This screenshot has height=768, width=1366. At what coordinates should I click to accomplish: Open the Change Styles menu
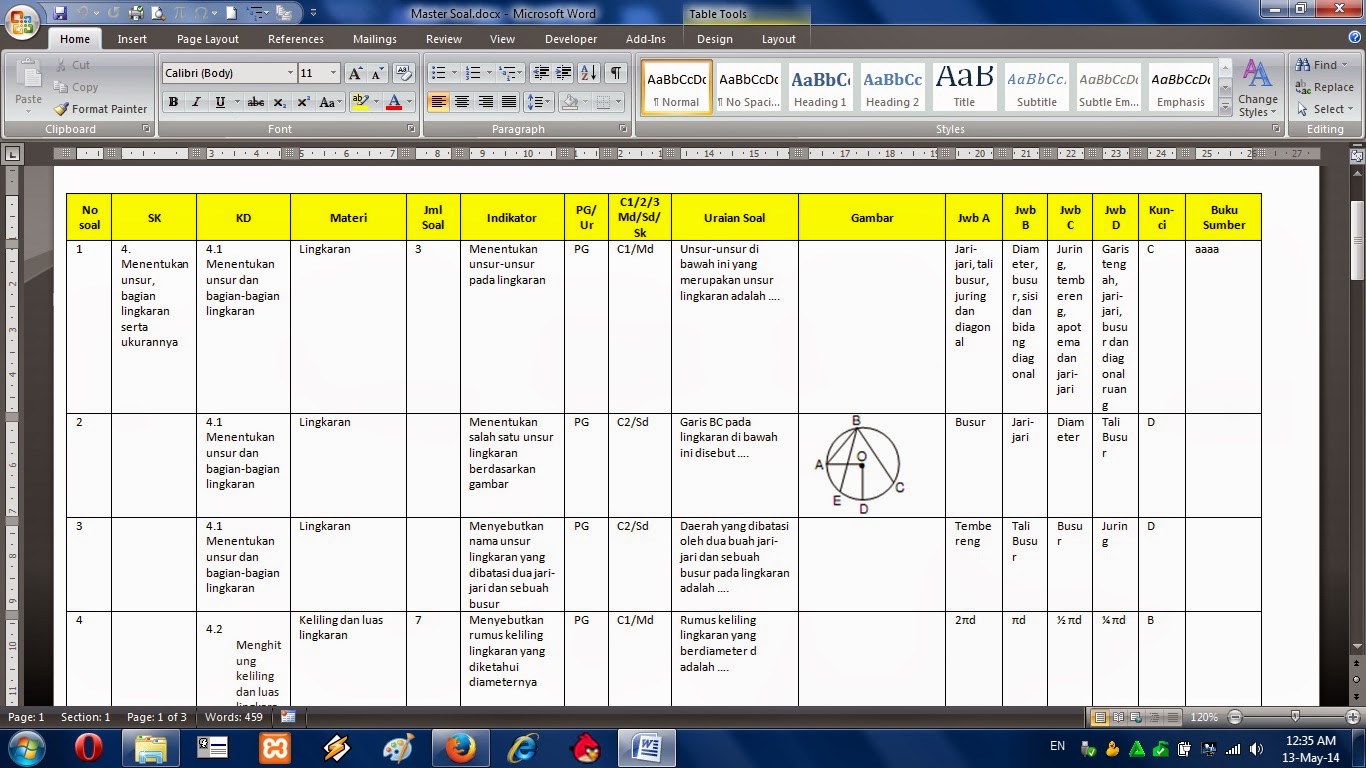pyautogui.click(x=1257, y=88)
